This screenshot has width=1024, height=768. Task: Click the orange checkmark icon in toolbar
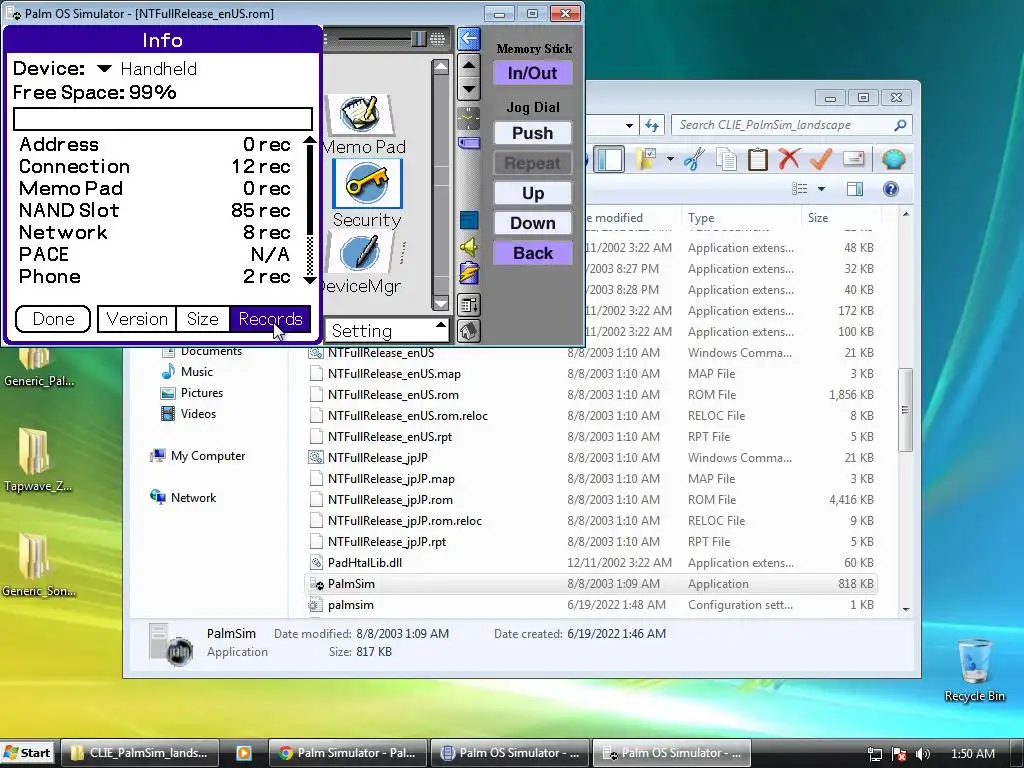[821, 159]
